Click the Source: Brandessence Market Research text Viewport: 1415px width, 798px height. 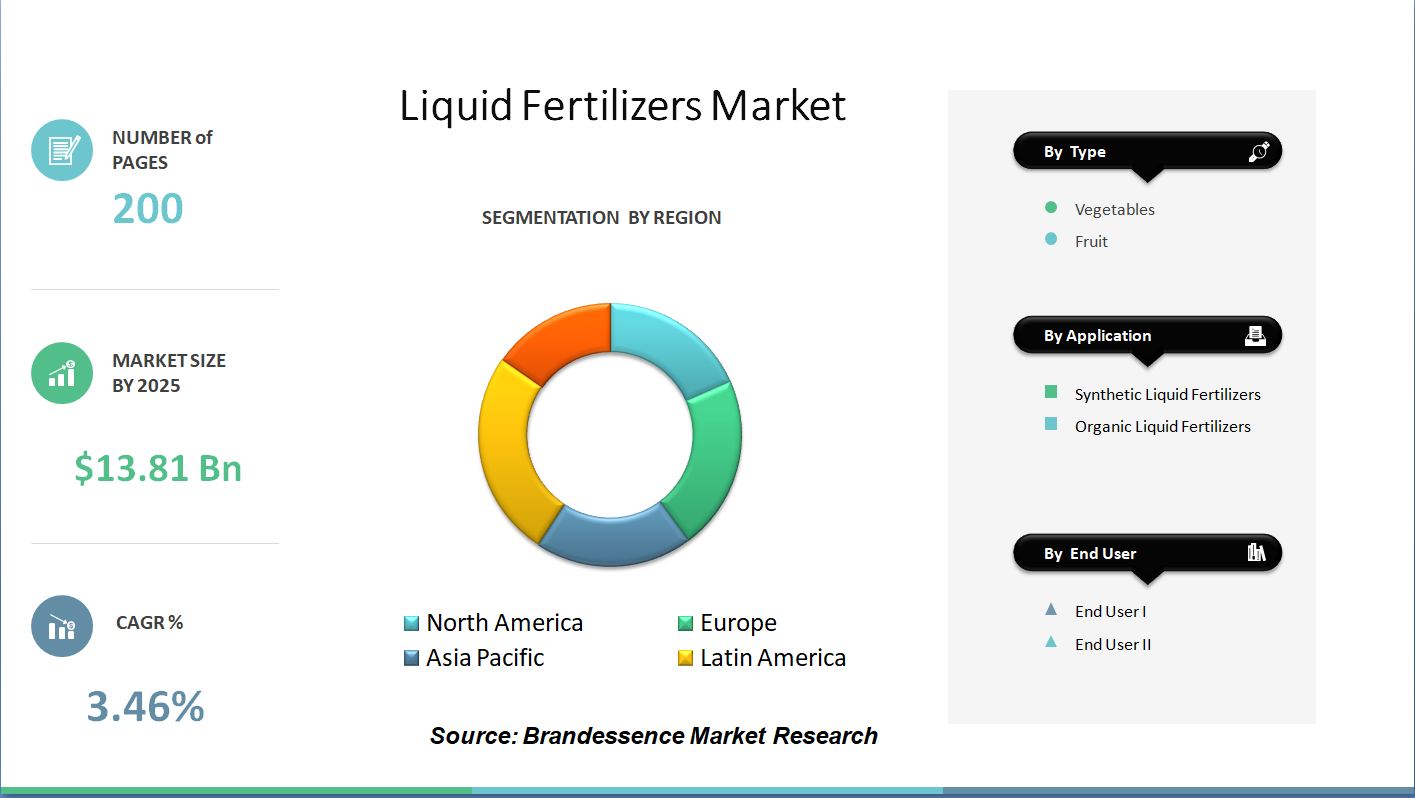[654, 736]
